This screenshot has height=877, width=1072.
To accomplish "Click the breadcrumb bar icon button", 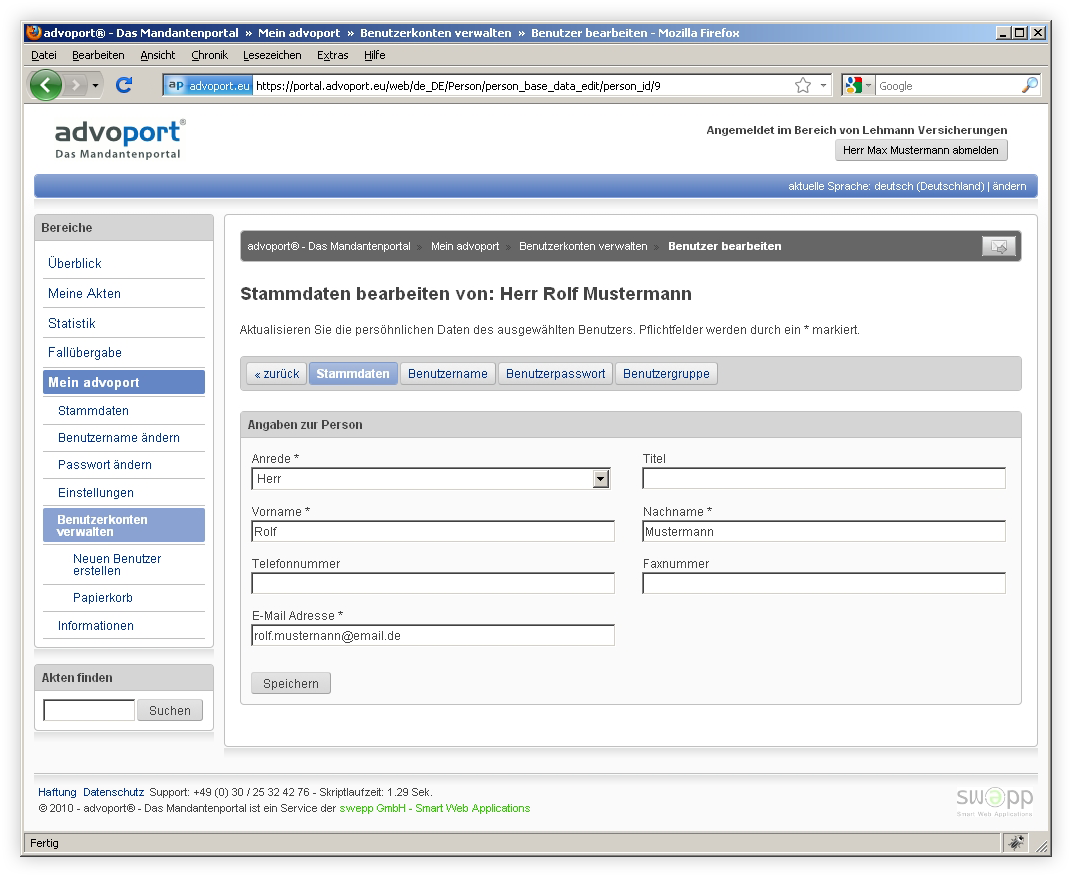I will 999,246.
